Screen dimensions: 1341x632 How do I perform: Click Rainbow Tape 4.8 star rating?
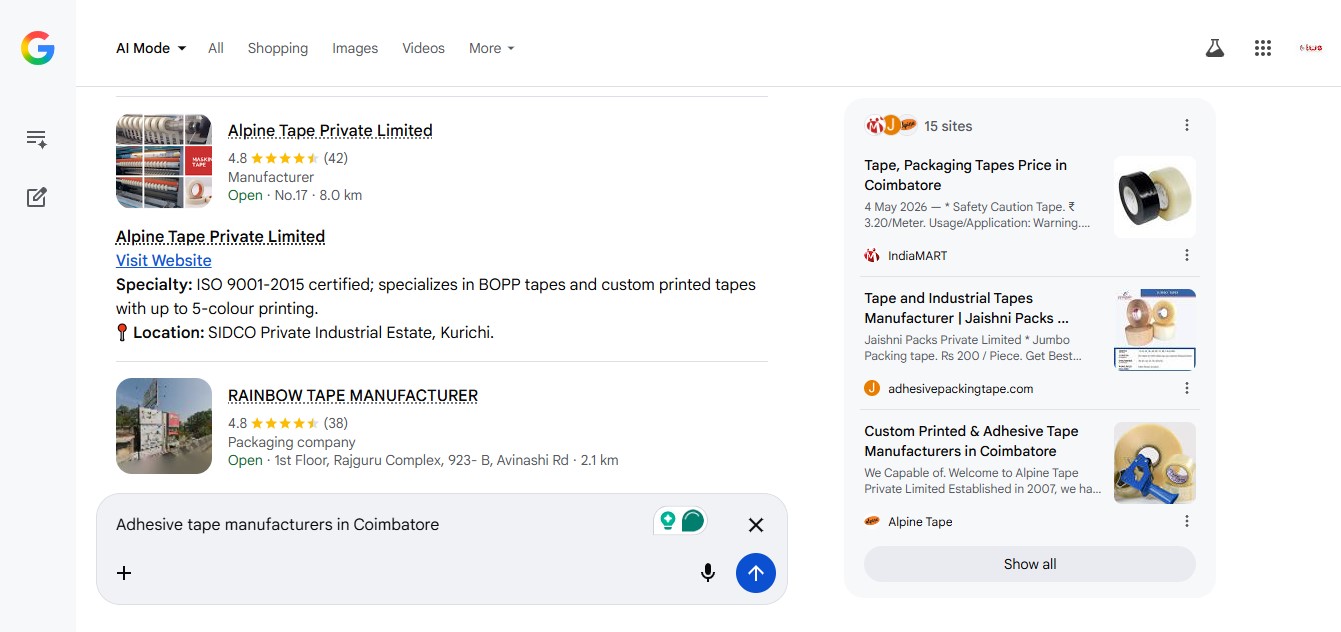pyautogui.click(x=288, y=423)
